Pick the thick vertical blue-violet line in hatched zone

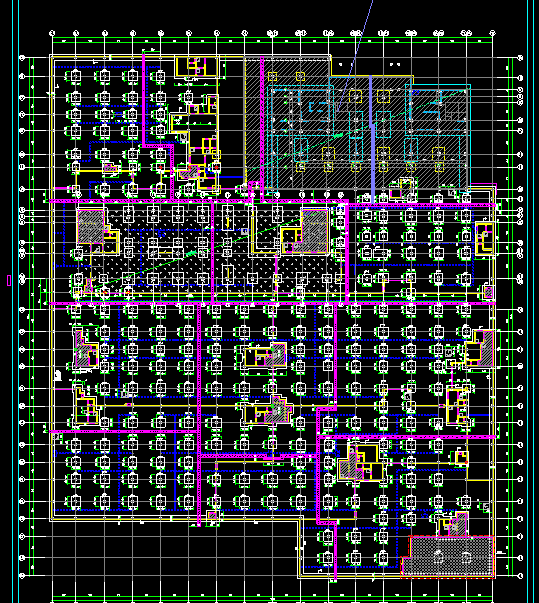372,139
